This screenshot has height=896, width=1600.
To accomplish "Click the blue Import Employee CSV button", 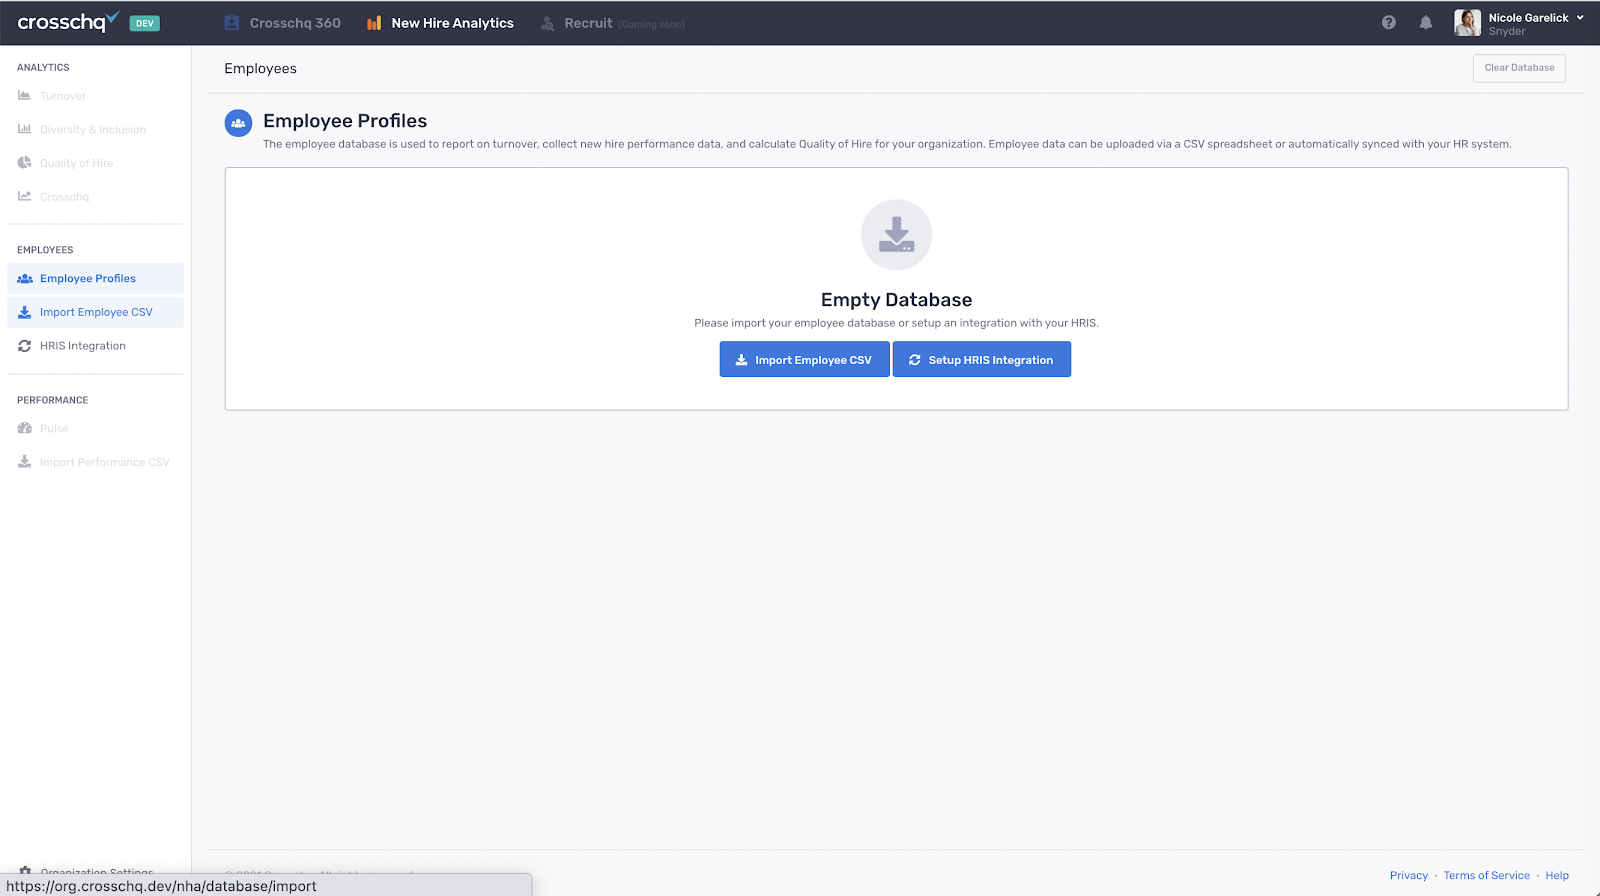I will [x=804, y=359].
